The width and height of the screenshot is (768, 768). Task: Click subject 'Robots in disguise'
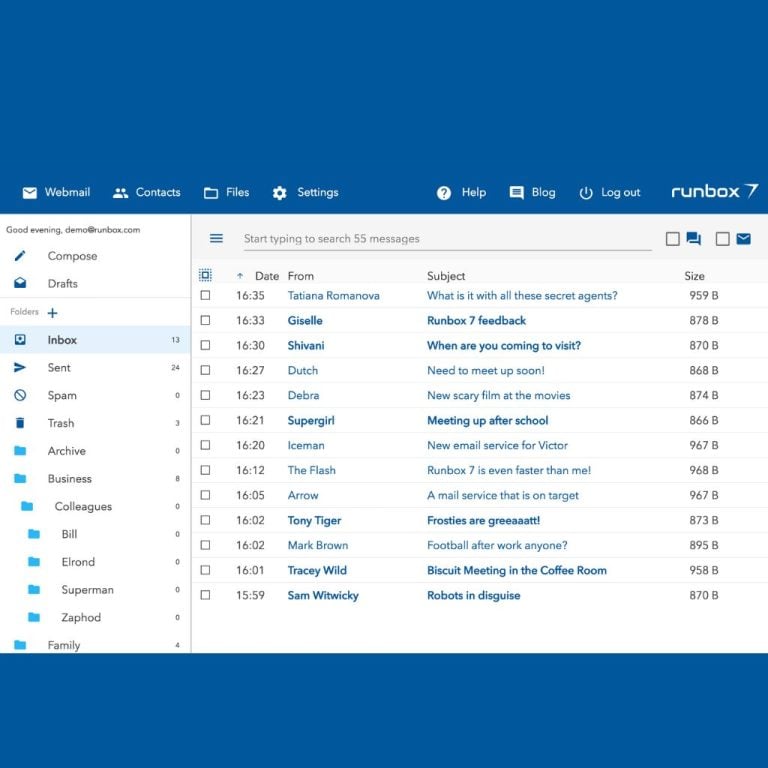[474, 595]
